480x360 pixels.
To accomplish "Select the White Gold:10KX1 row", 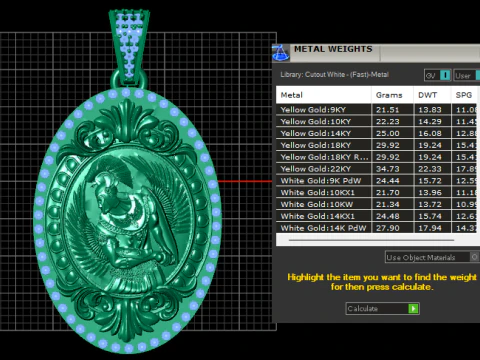I will click(377, 192).
